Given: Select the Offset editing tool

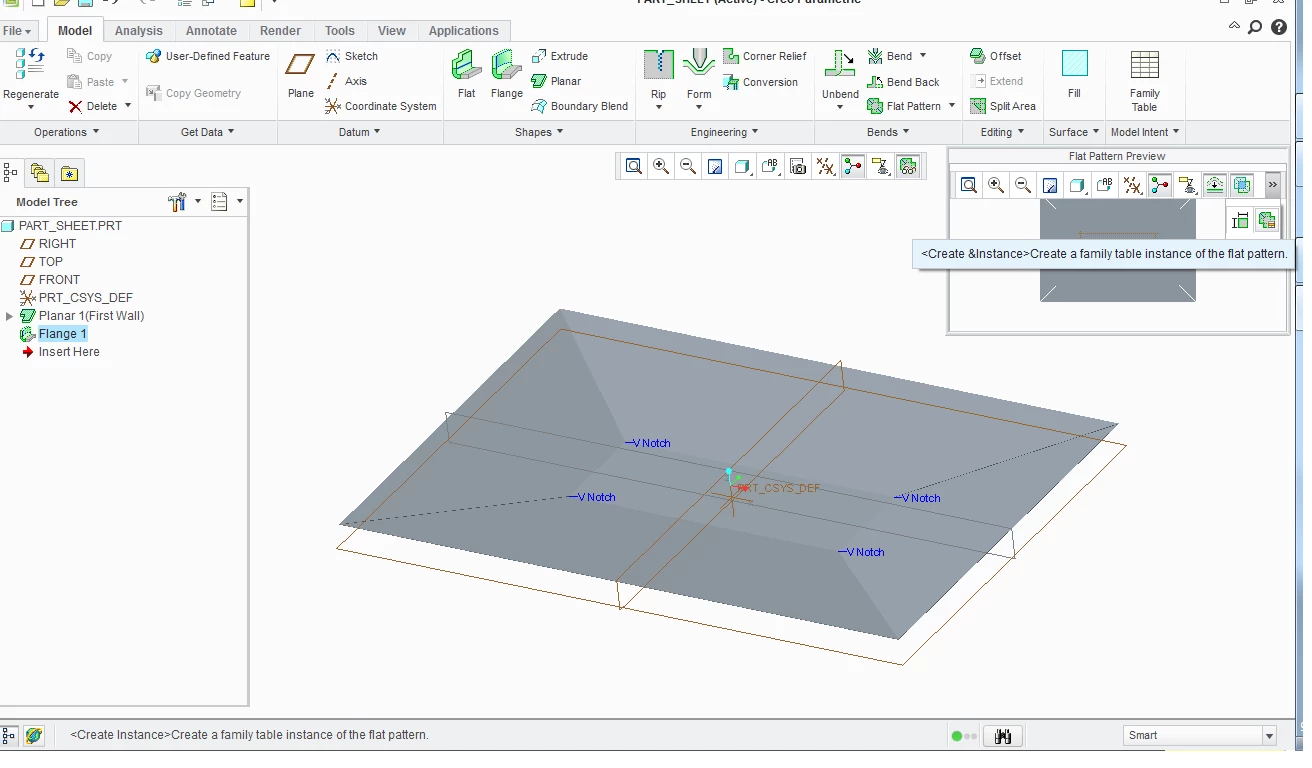Looking at the screenshot, I should click(x=995, y=56).
